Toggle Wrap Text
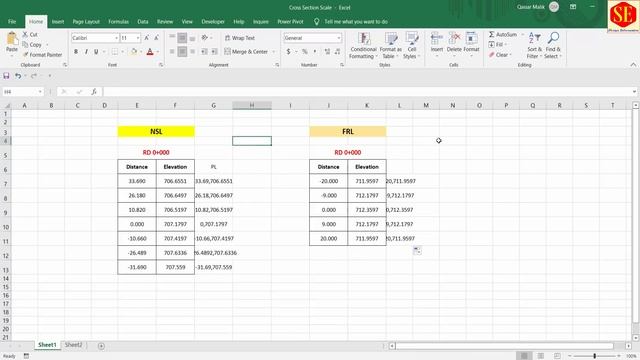640x360 pixels. (240, 38)
